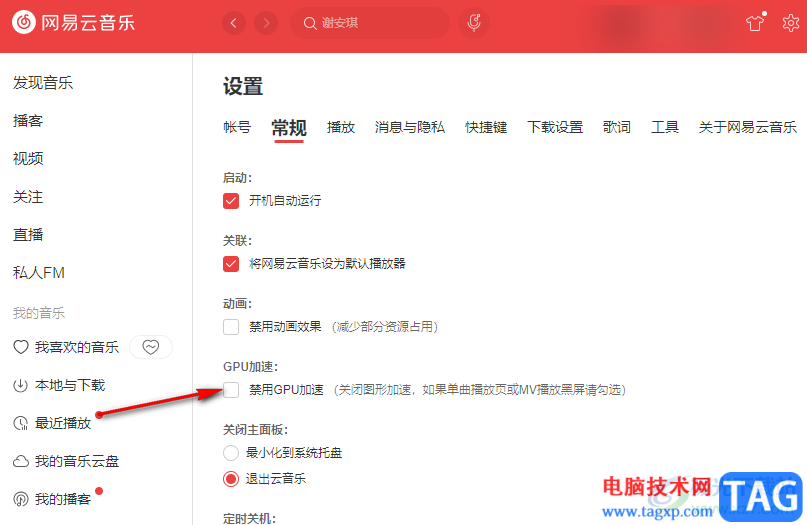The width and height of the screenshot is (807, 525).
Task: Click the 关联: section label
Action: click(x=237, y=241)
